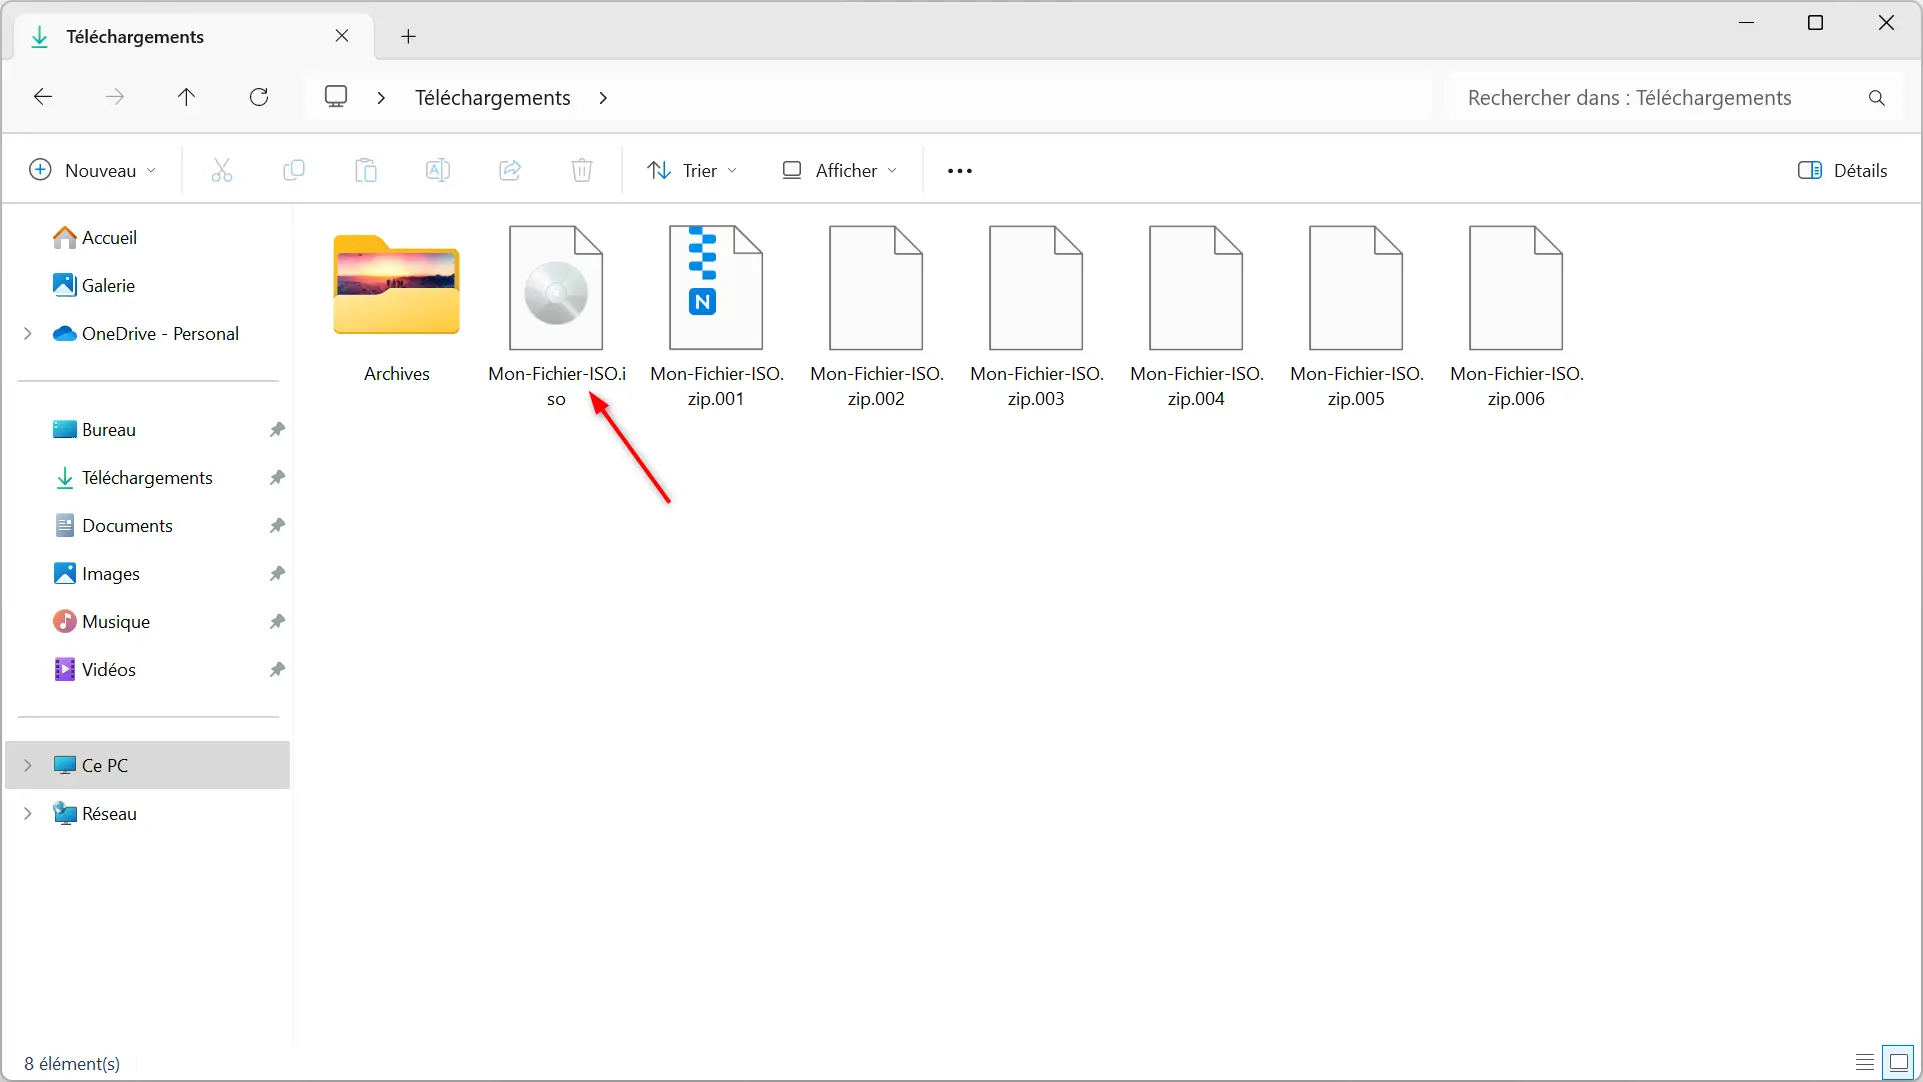
Task: Select the Mon-Fichier-ISO.zip.003 file
Action: tap(1036, 316)
